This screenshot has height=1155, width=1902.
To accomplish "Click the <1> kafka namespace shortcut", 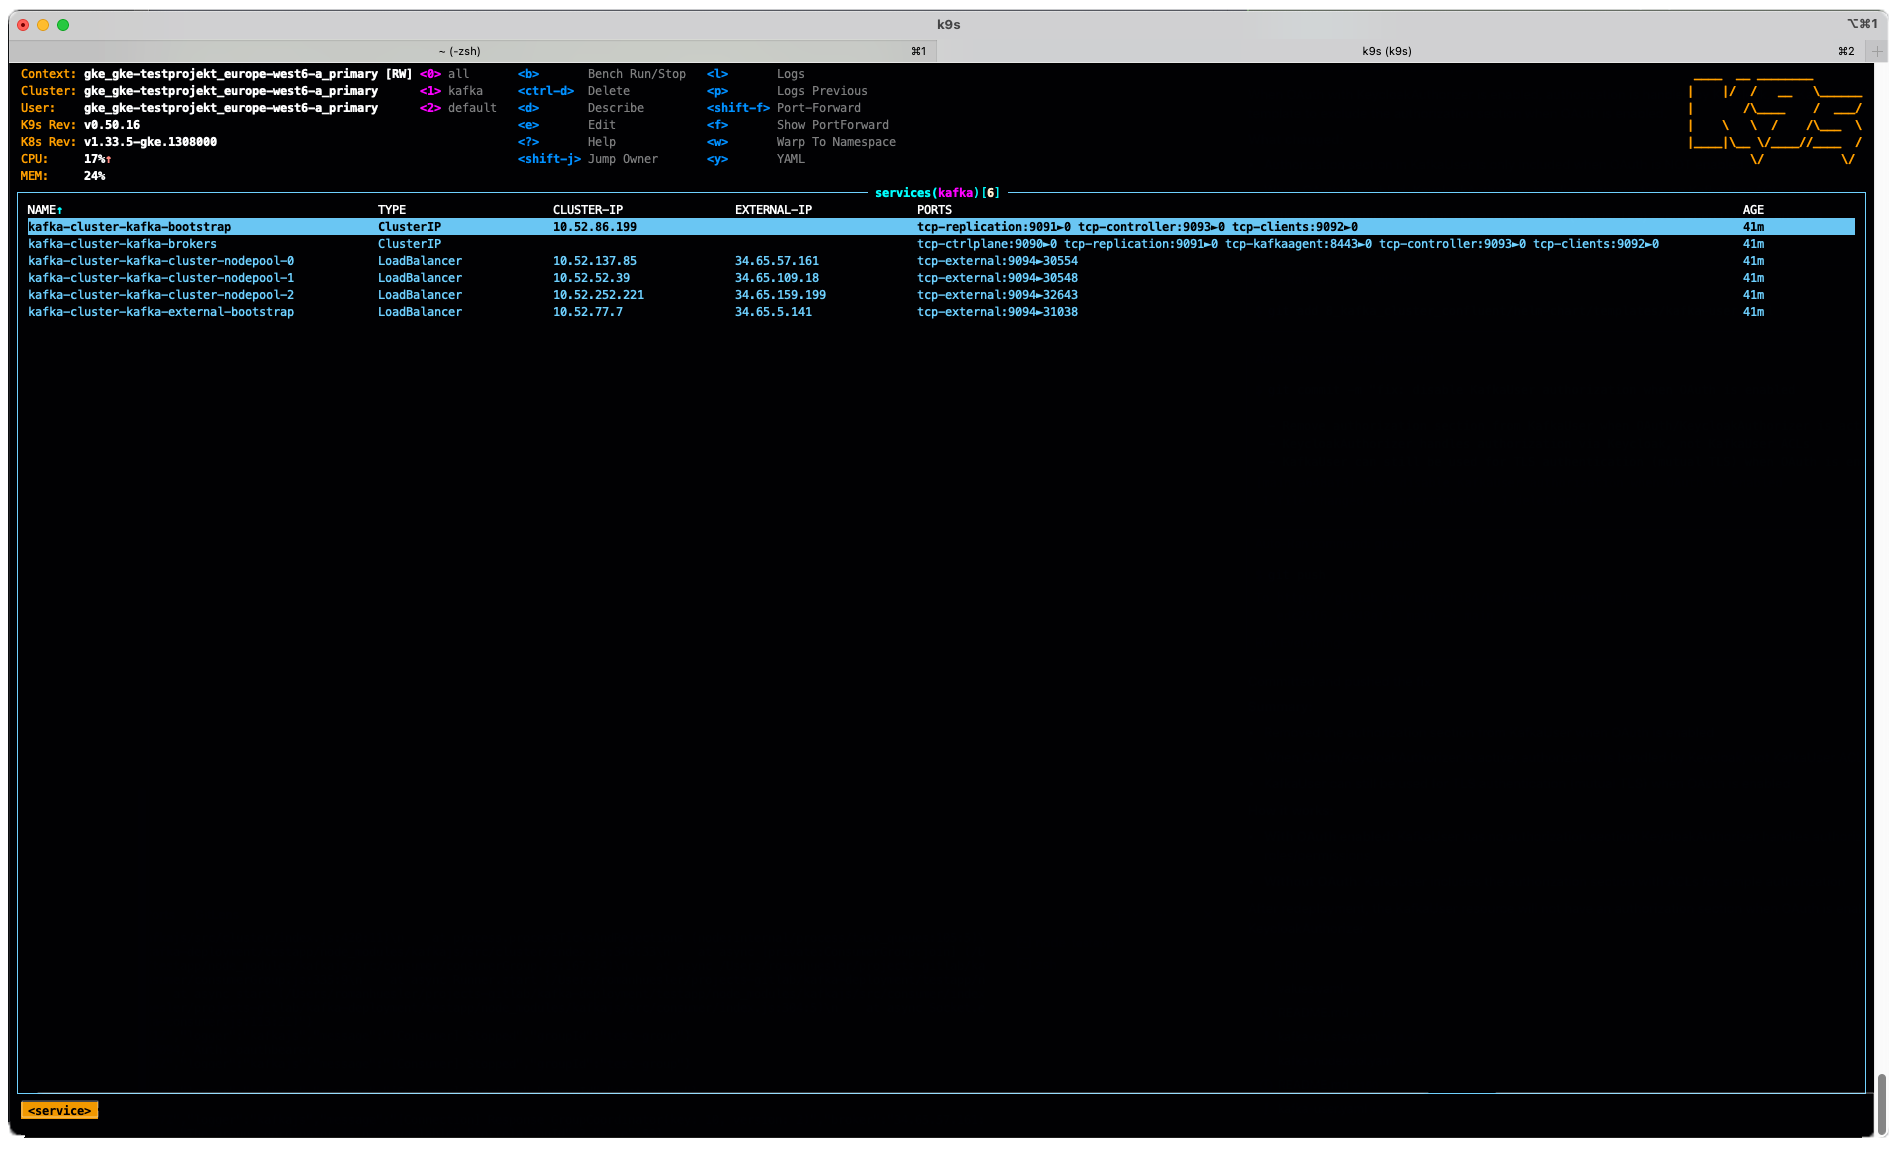I will (x=451, y=91).
